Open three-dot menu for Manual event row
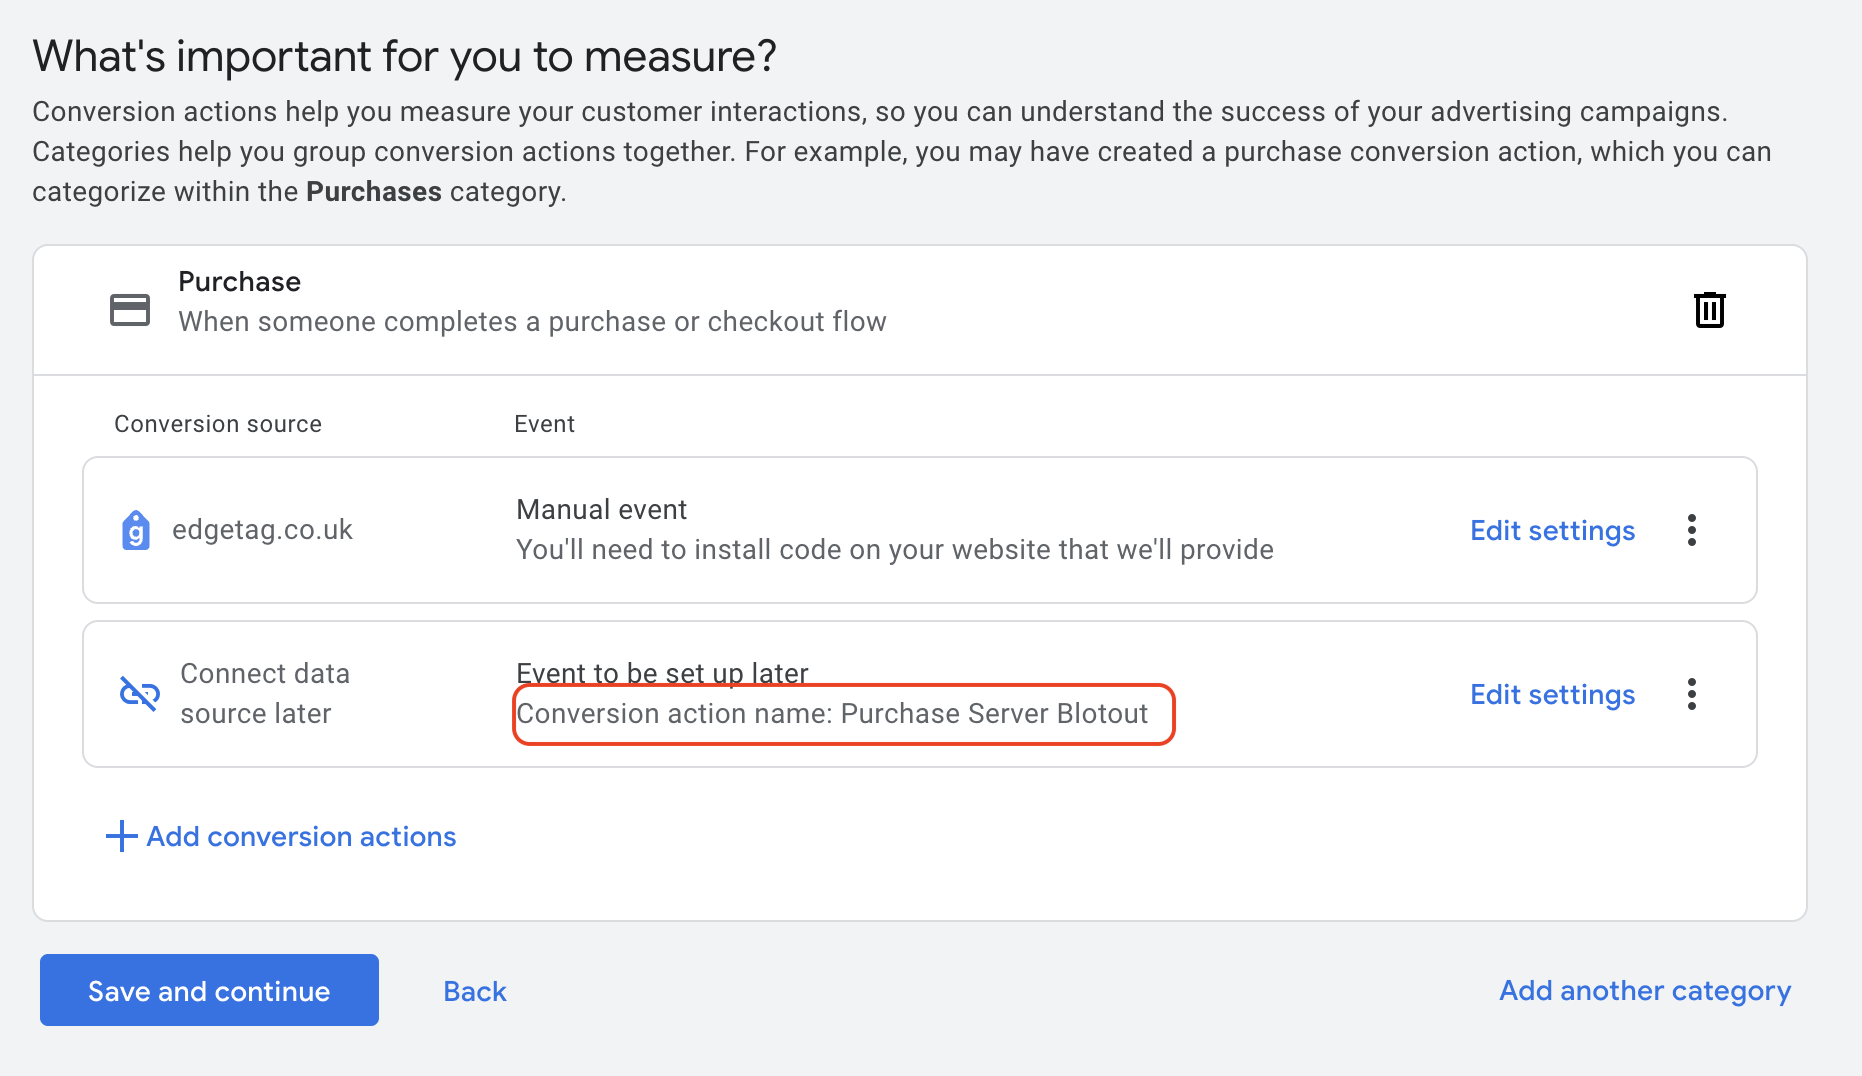This screenshot has height=1076, width=1862. (x=1691, y=530)
